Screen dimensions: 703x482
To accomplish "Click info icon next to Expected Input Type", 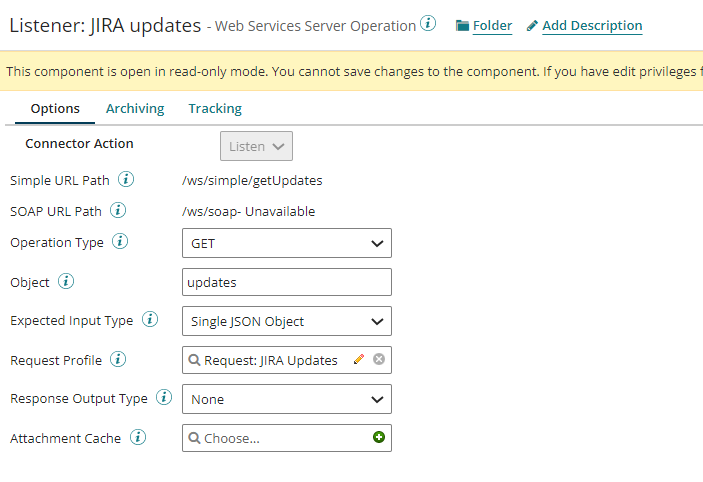I will tap(150, 320).
